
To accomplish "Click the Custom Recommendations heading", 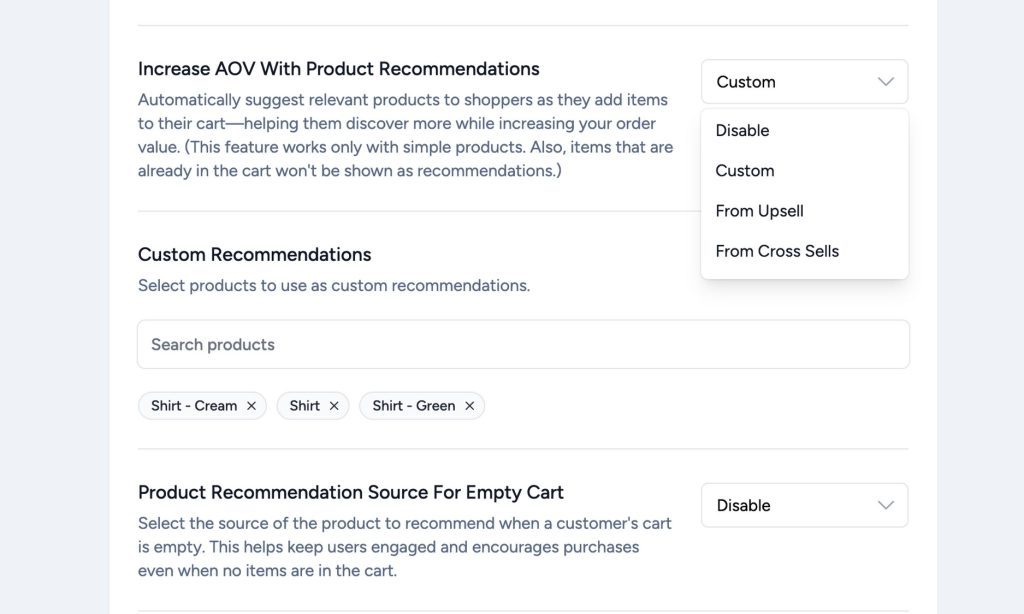I will tap(254, 255).
